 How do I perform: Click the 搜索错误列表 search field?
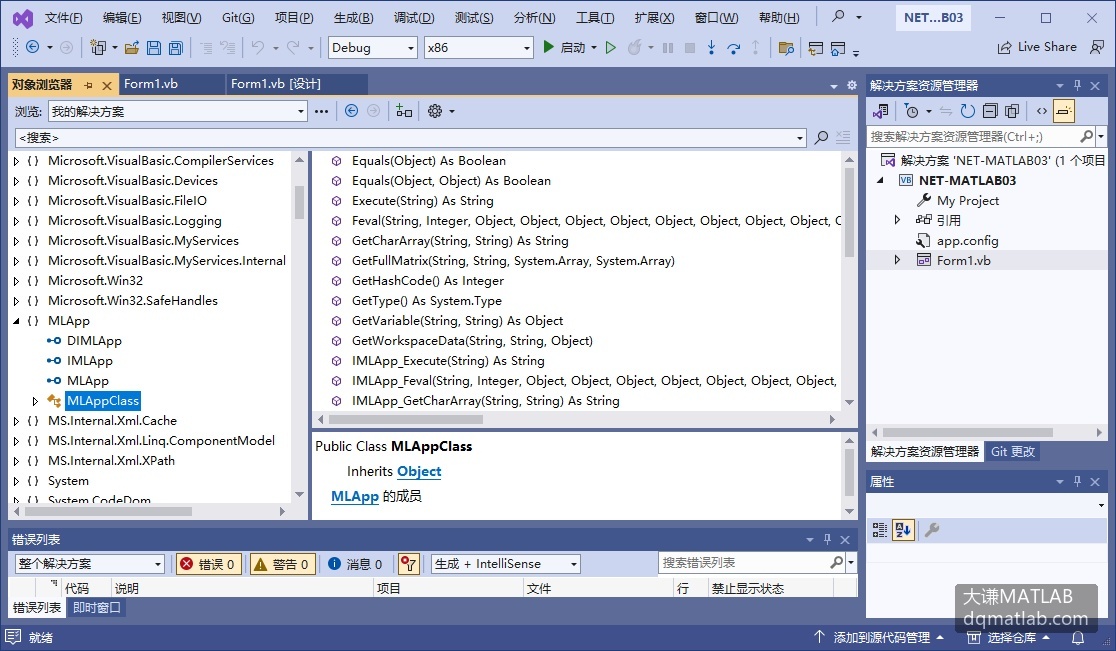743,563
